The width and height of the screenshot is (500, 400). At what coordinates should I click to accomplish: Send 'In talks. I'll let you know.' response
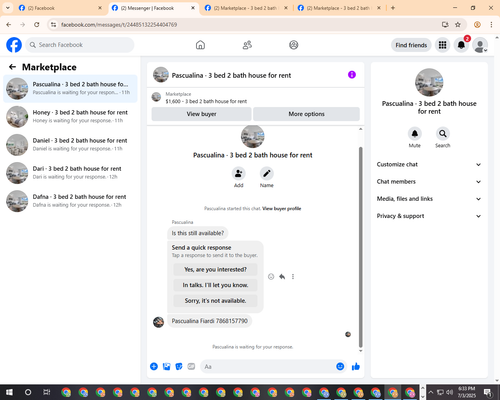point(215,285)
